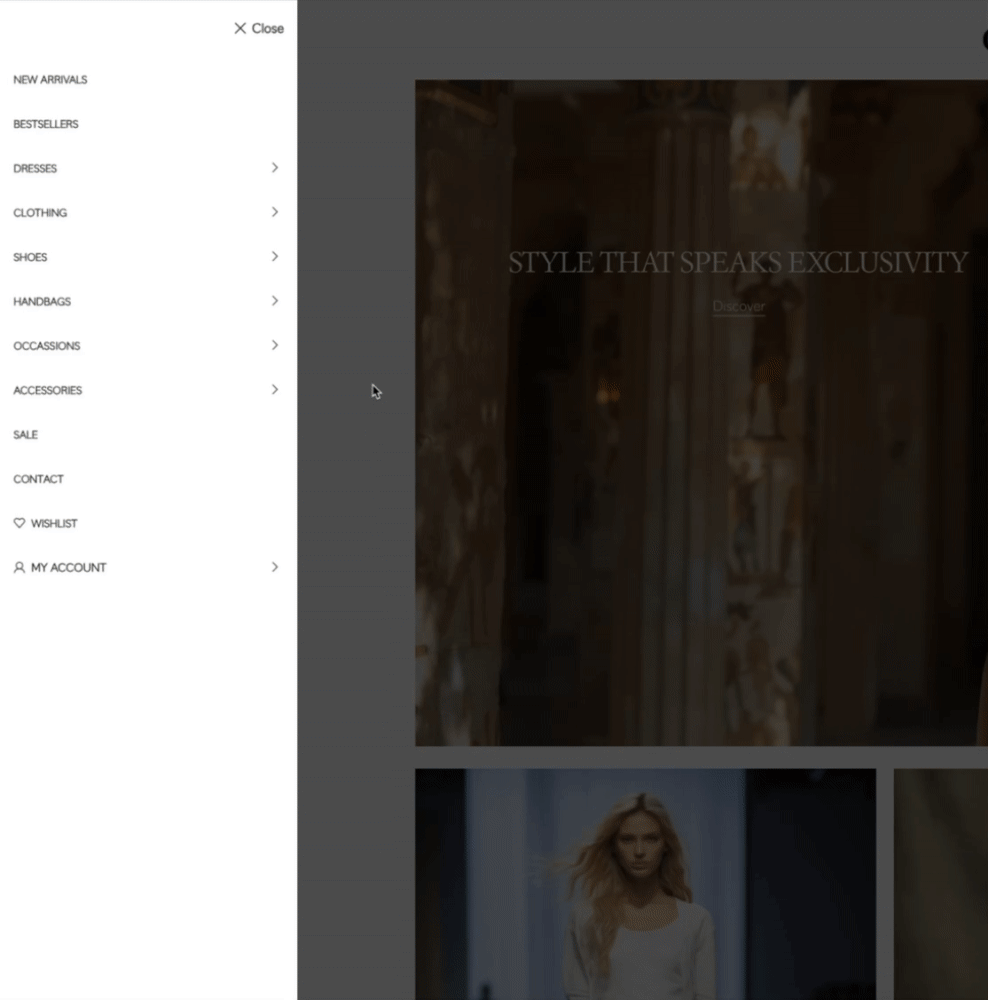Screen dimensions: 988x1000
Task: Open the My Account label
Action: point(68,568)
